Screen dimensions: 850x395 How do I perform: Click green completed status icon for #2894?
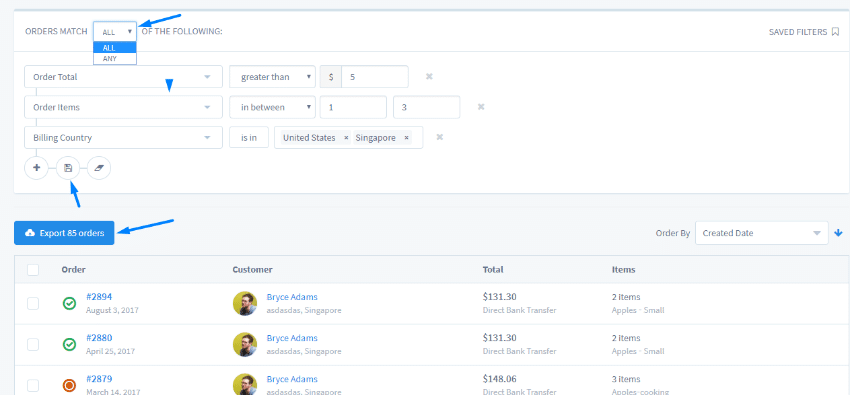69,303
